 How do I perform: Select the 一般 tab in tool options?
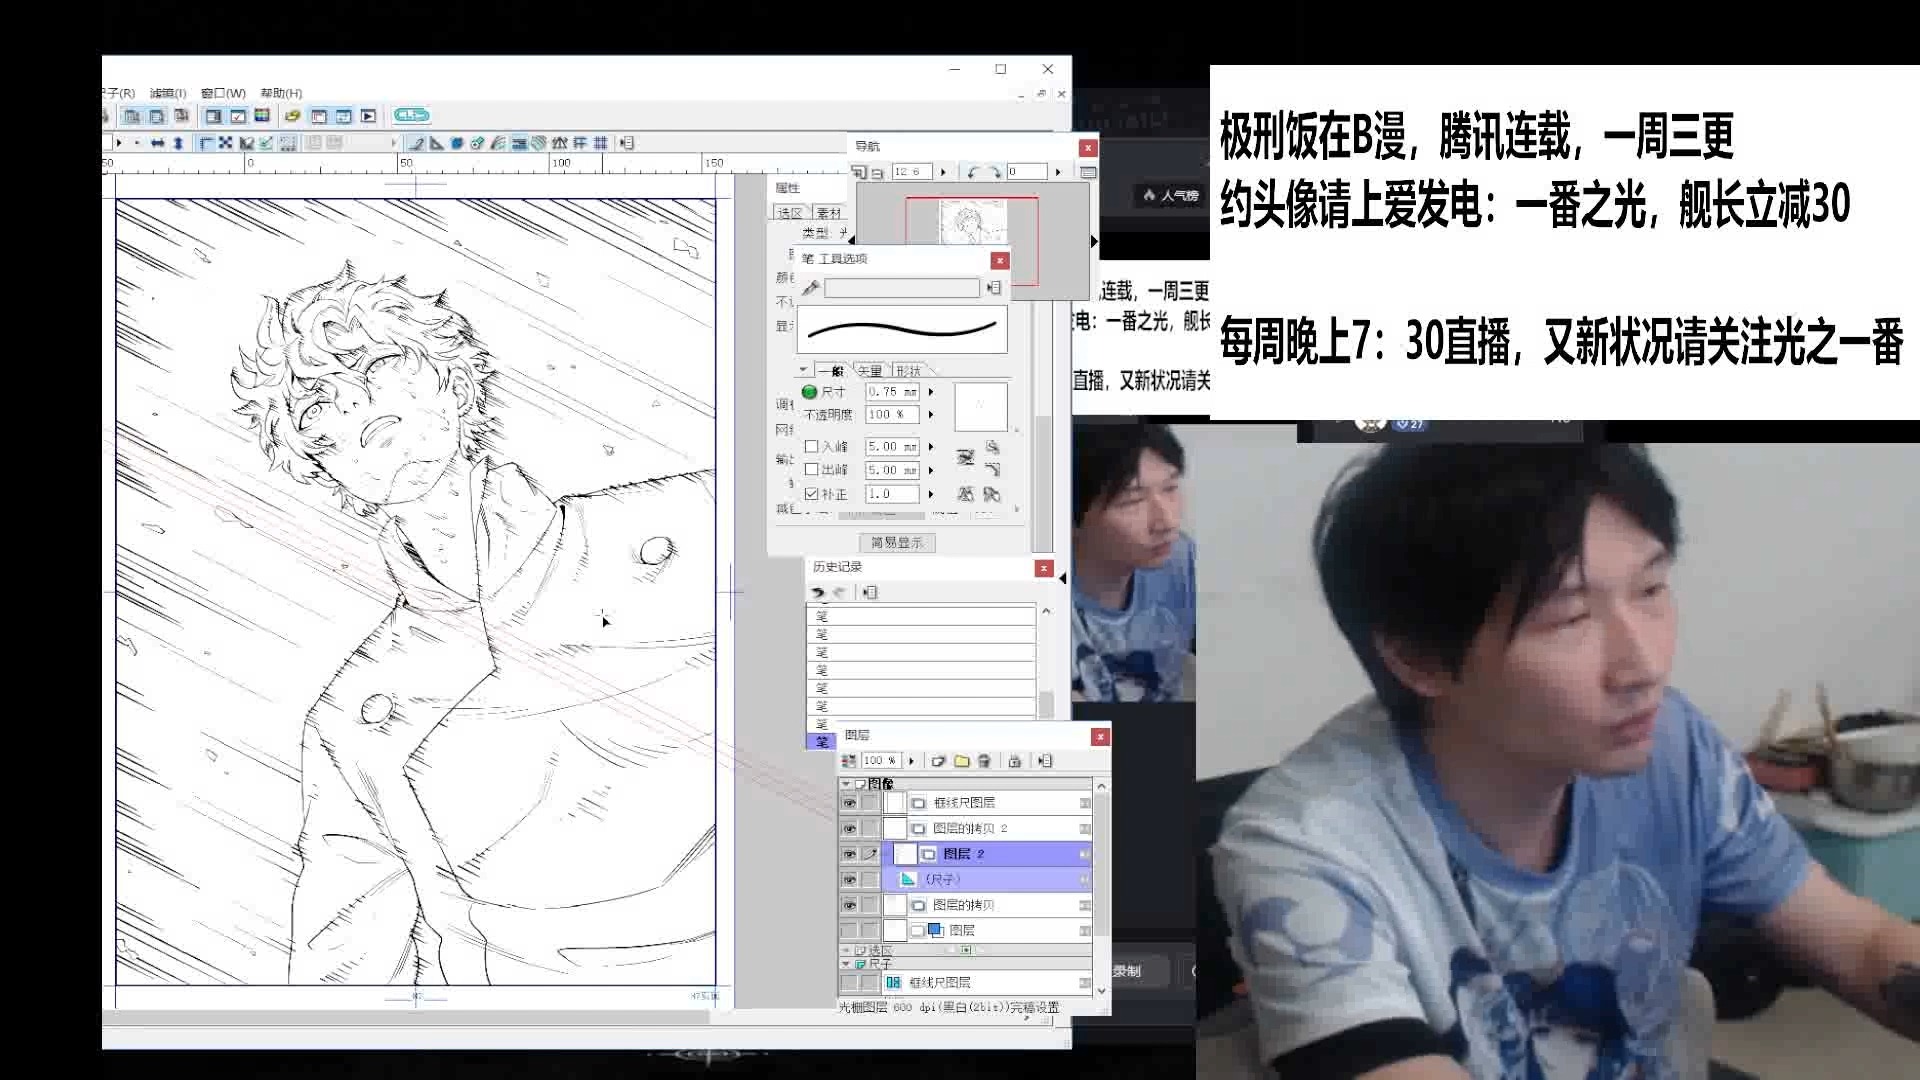point(830,371)
